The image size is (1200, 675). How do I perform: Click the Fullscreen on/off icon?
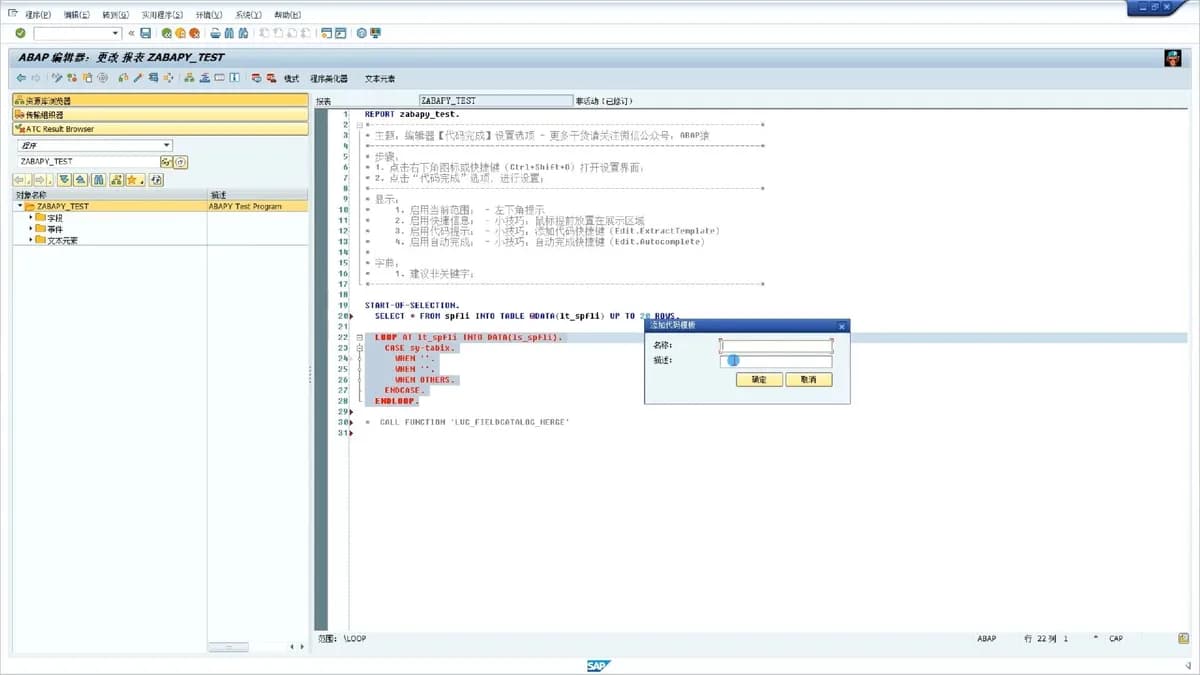(219, 78)
